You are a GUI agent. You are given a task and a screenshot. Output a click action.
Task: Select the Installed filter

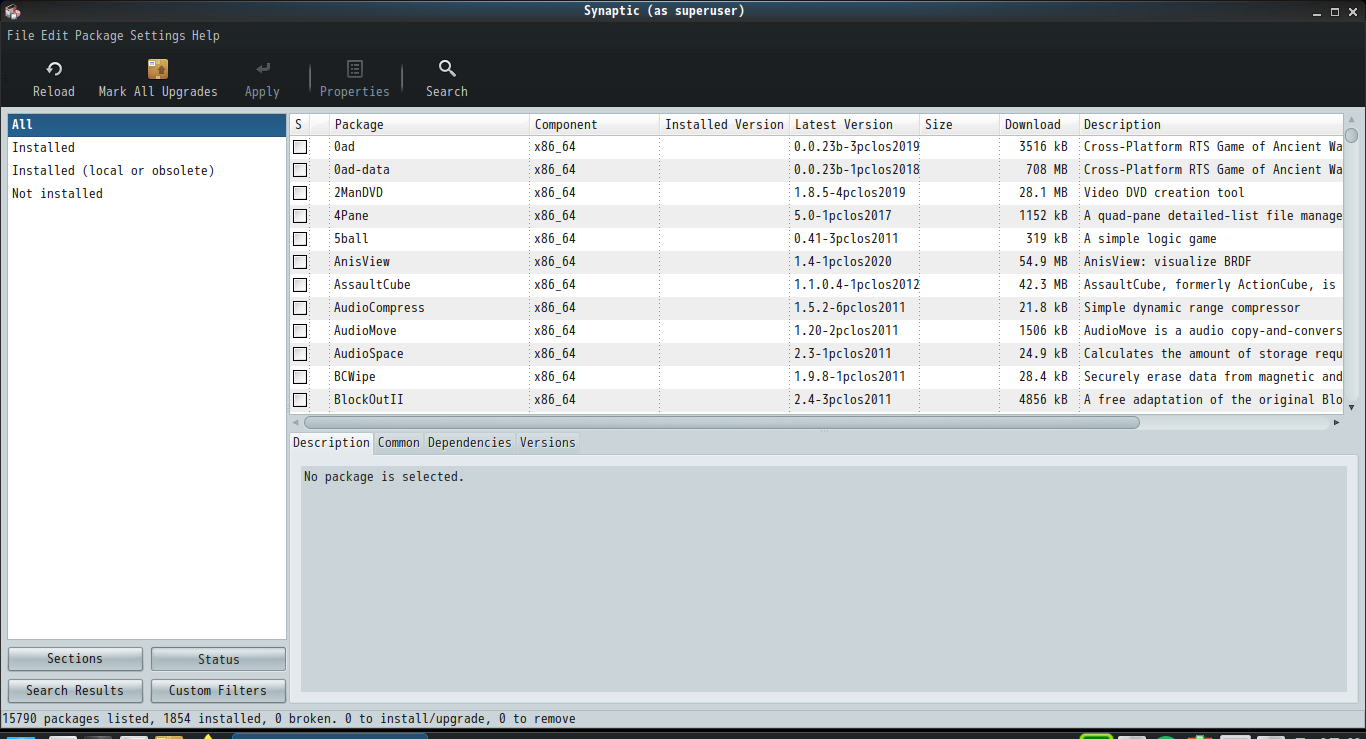(x=147, y=148)
